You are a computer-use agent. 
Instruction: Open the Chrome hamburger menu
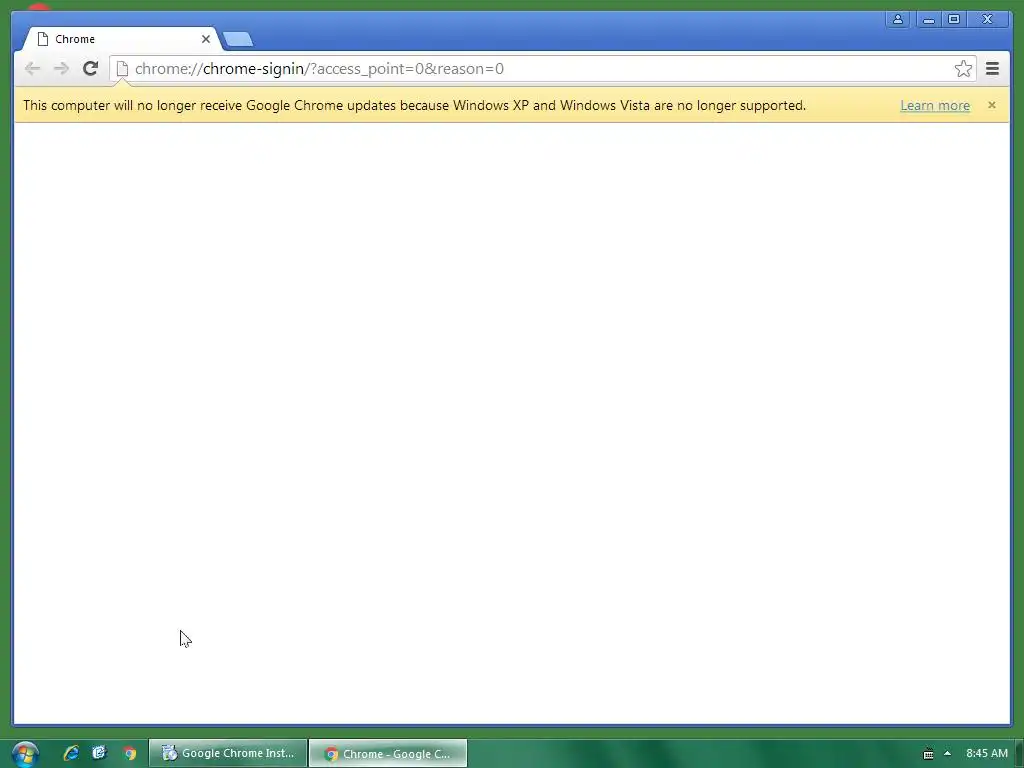click(993, 69)
